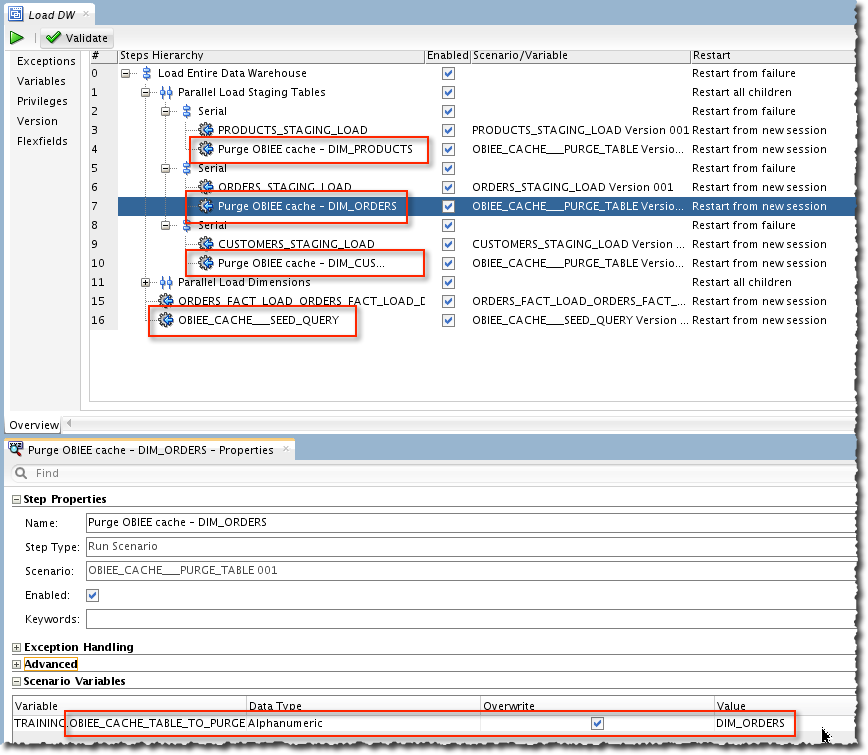The image size is (868, 755).
Task: Toggle the Enabled checkbox for row 4
Action: click(x=448, y=149)
